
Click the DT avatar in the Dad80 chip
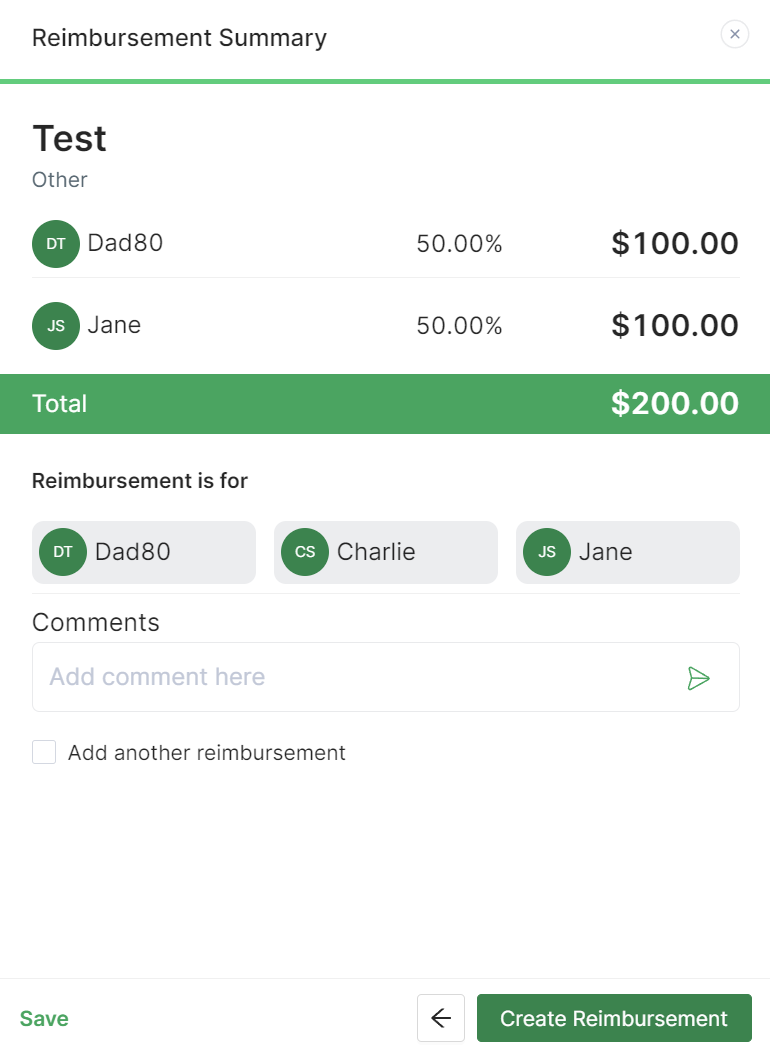(x=63, y=552)
